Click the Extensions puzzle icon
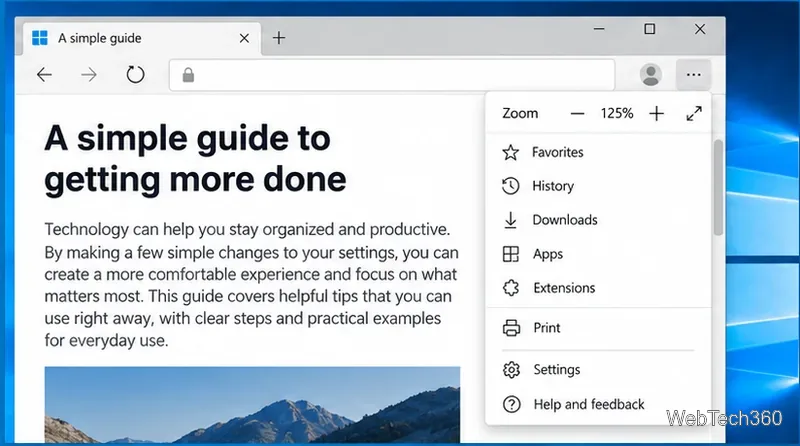This screenshot has width=800, height=446. coord(511,288)
